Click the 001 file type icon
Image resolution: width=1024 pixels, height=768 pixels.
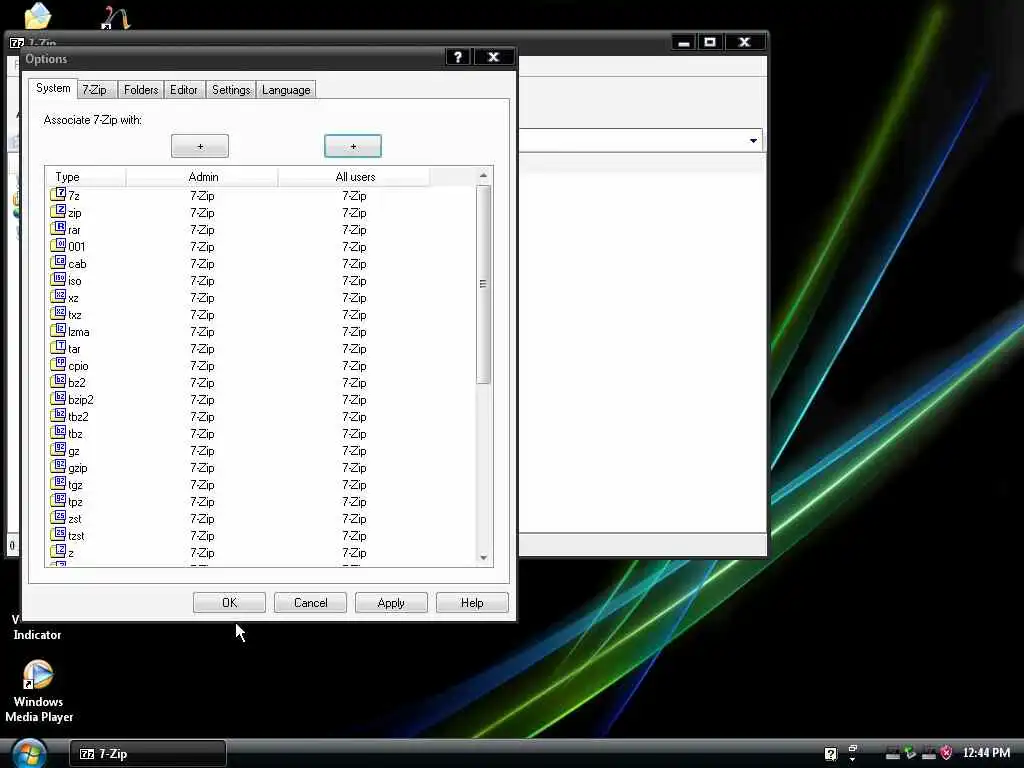tap(58, 246)
